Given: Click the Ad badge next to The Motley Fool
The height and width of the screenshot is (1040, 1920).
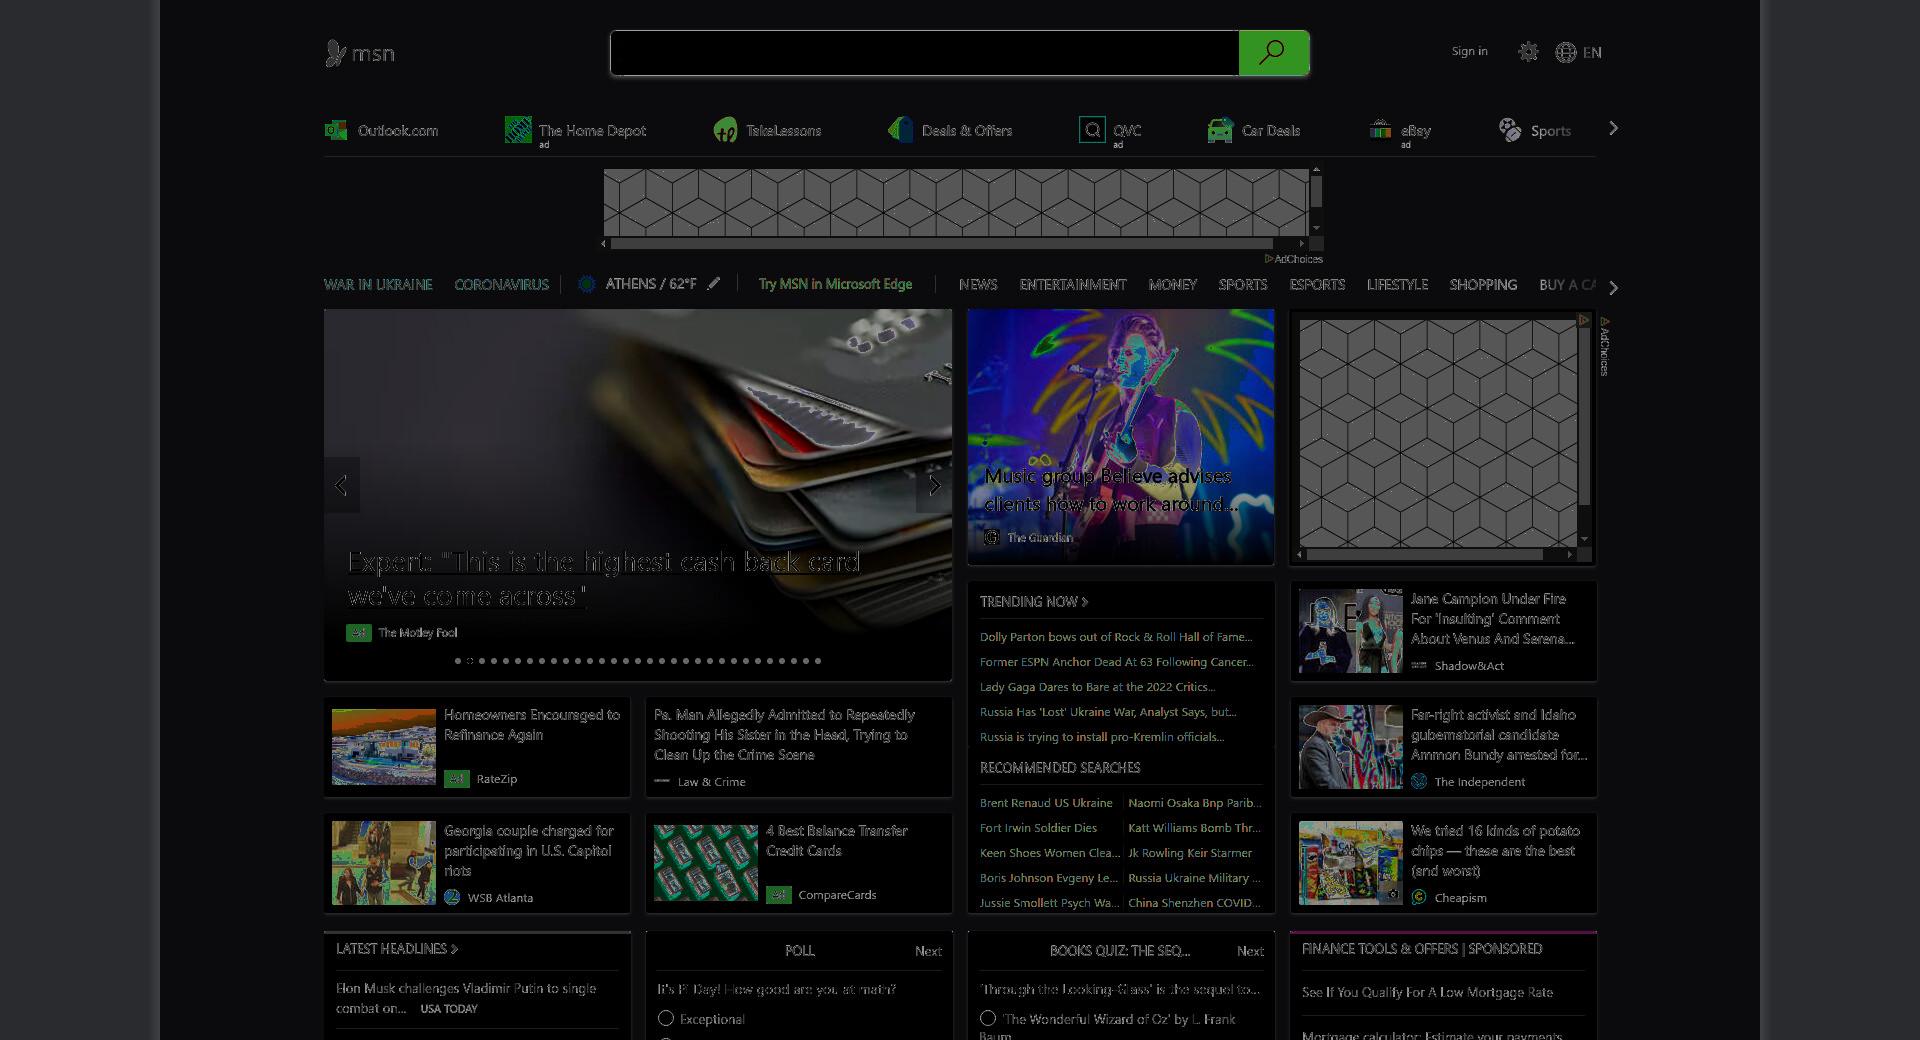Looking at the screenshot, I should [x=359, y=632].
